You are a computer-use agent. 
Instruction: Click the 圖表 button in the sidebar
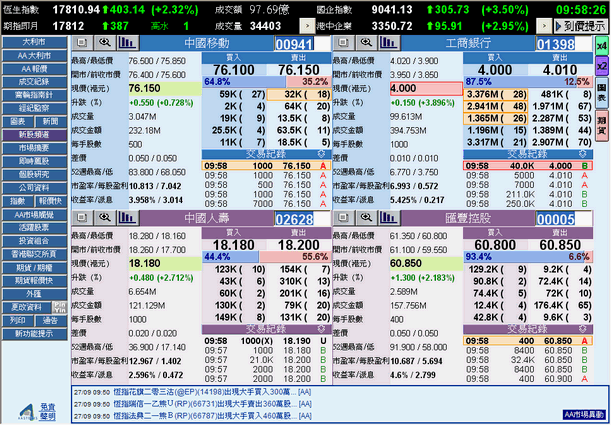[x=18, y=122]
